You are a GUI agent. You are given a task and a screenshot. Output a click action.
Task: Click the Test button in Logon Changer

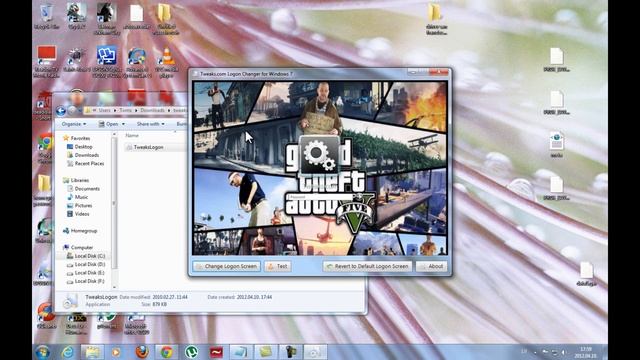pos(278,266)
